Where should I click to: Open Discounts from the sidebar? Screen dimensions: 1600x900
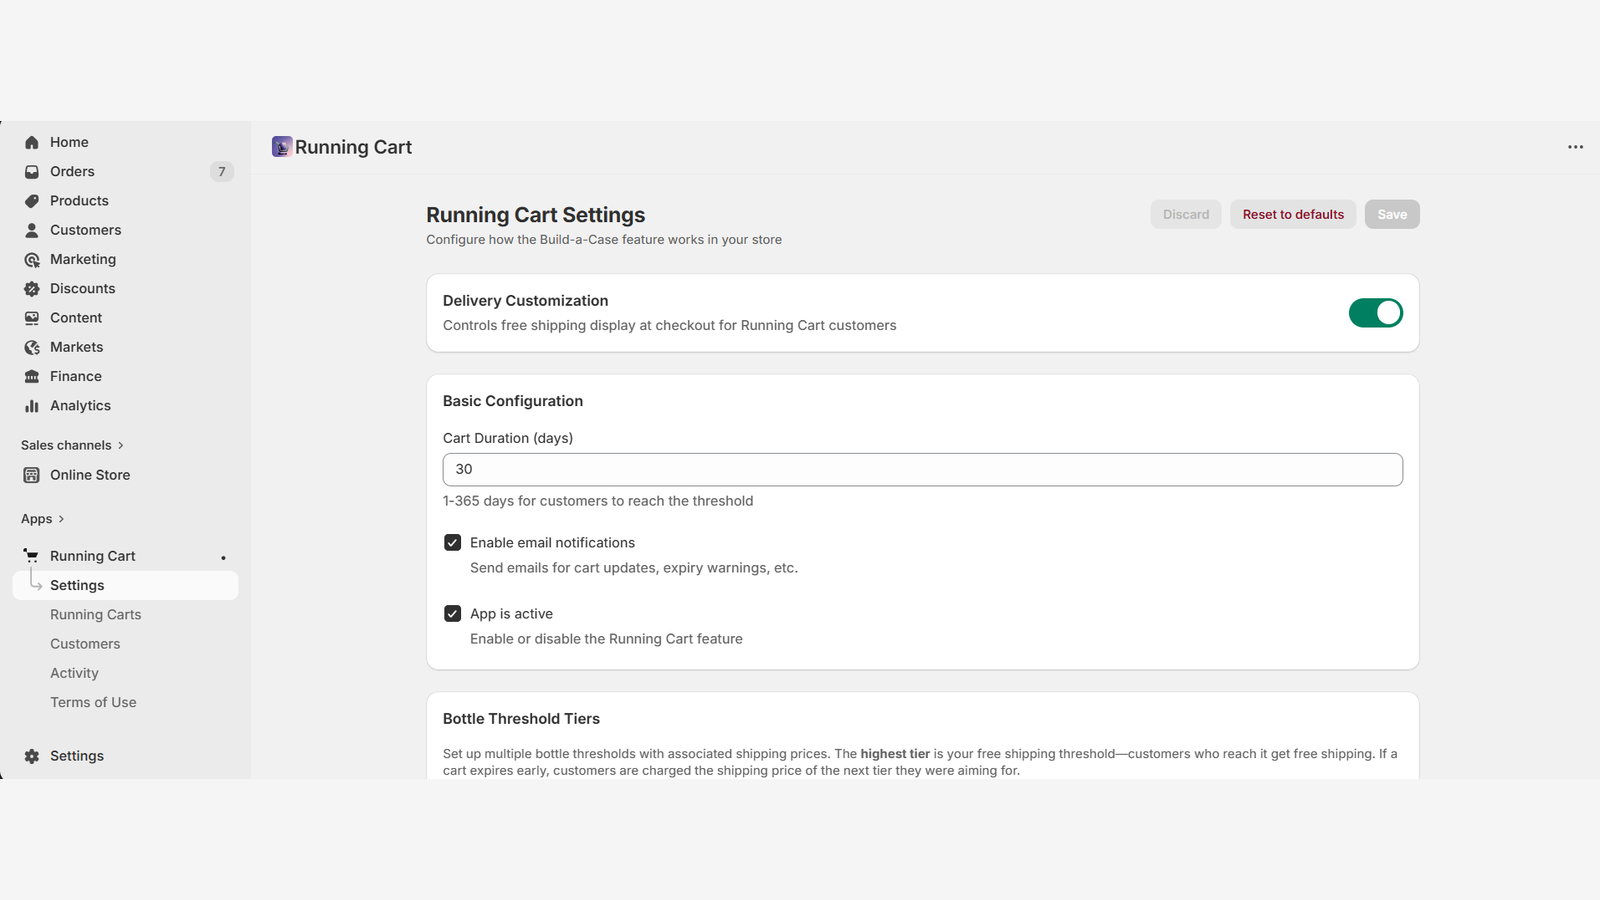click(x=32, y=288)
